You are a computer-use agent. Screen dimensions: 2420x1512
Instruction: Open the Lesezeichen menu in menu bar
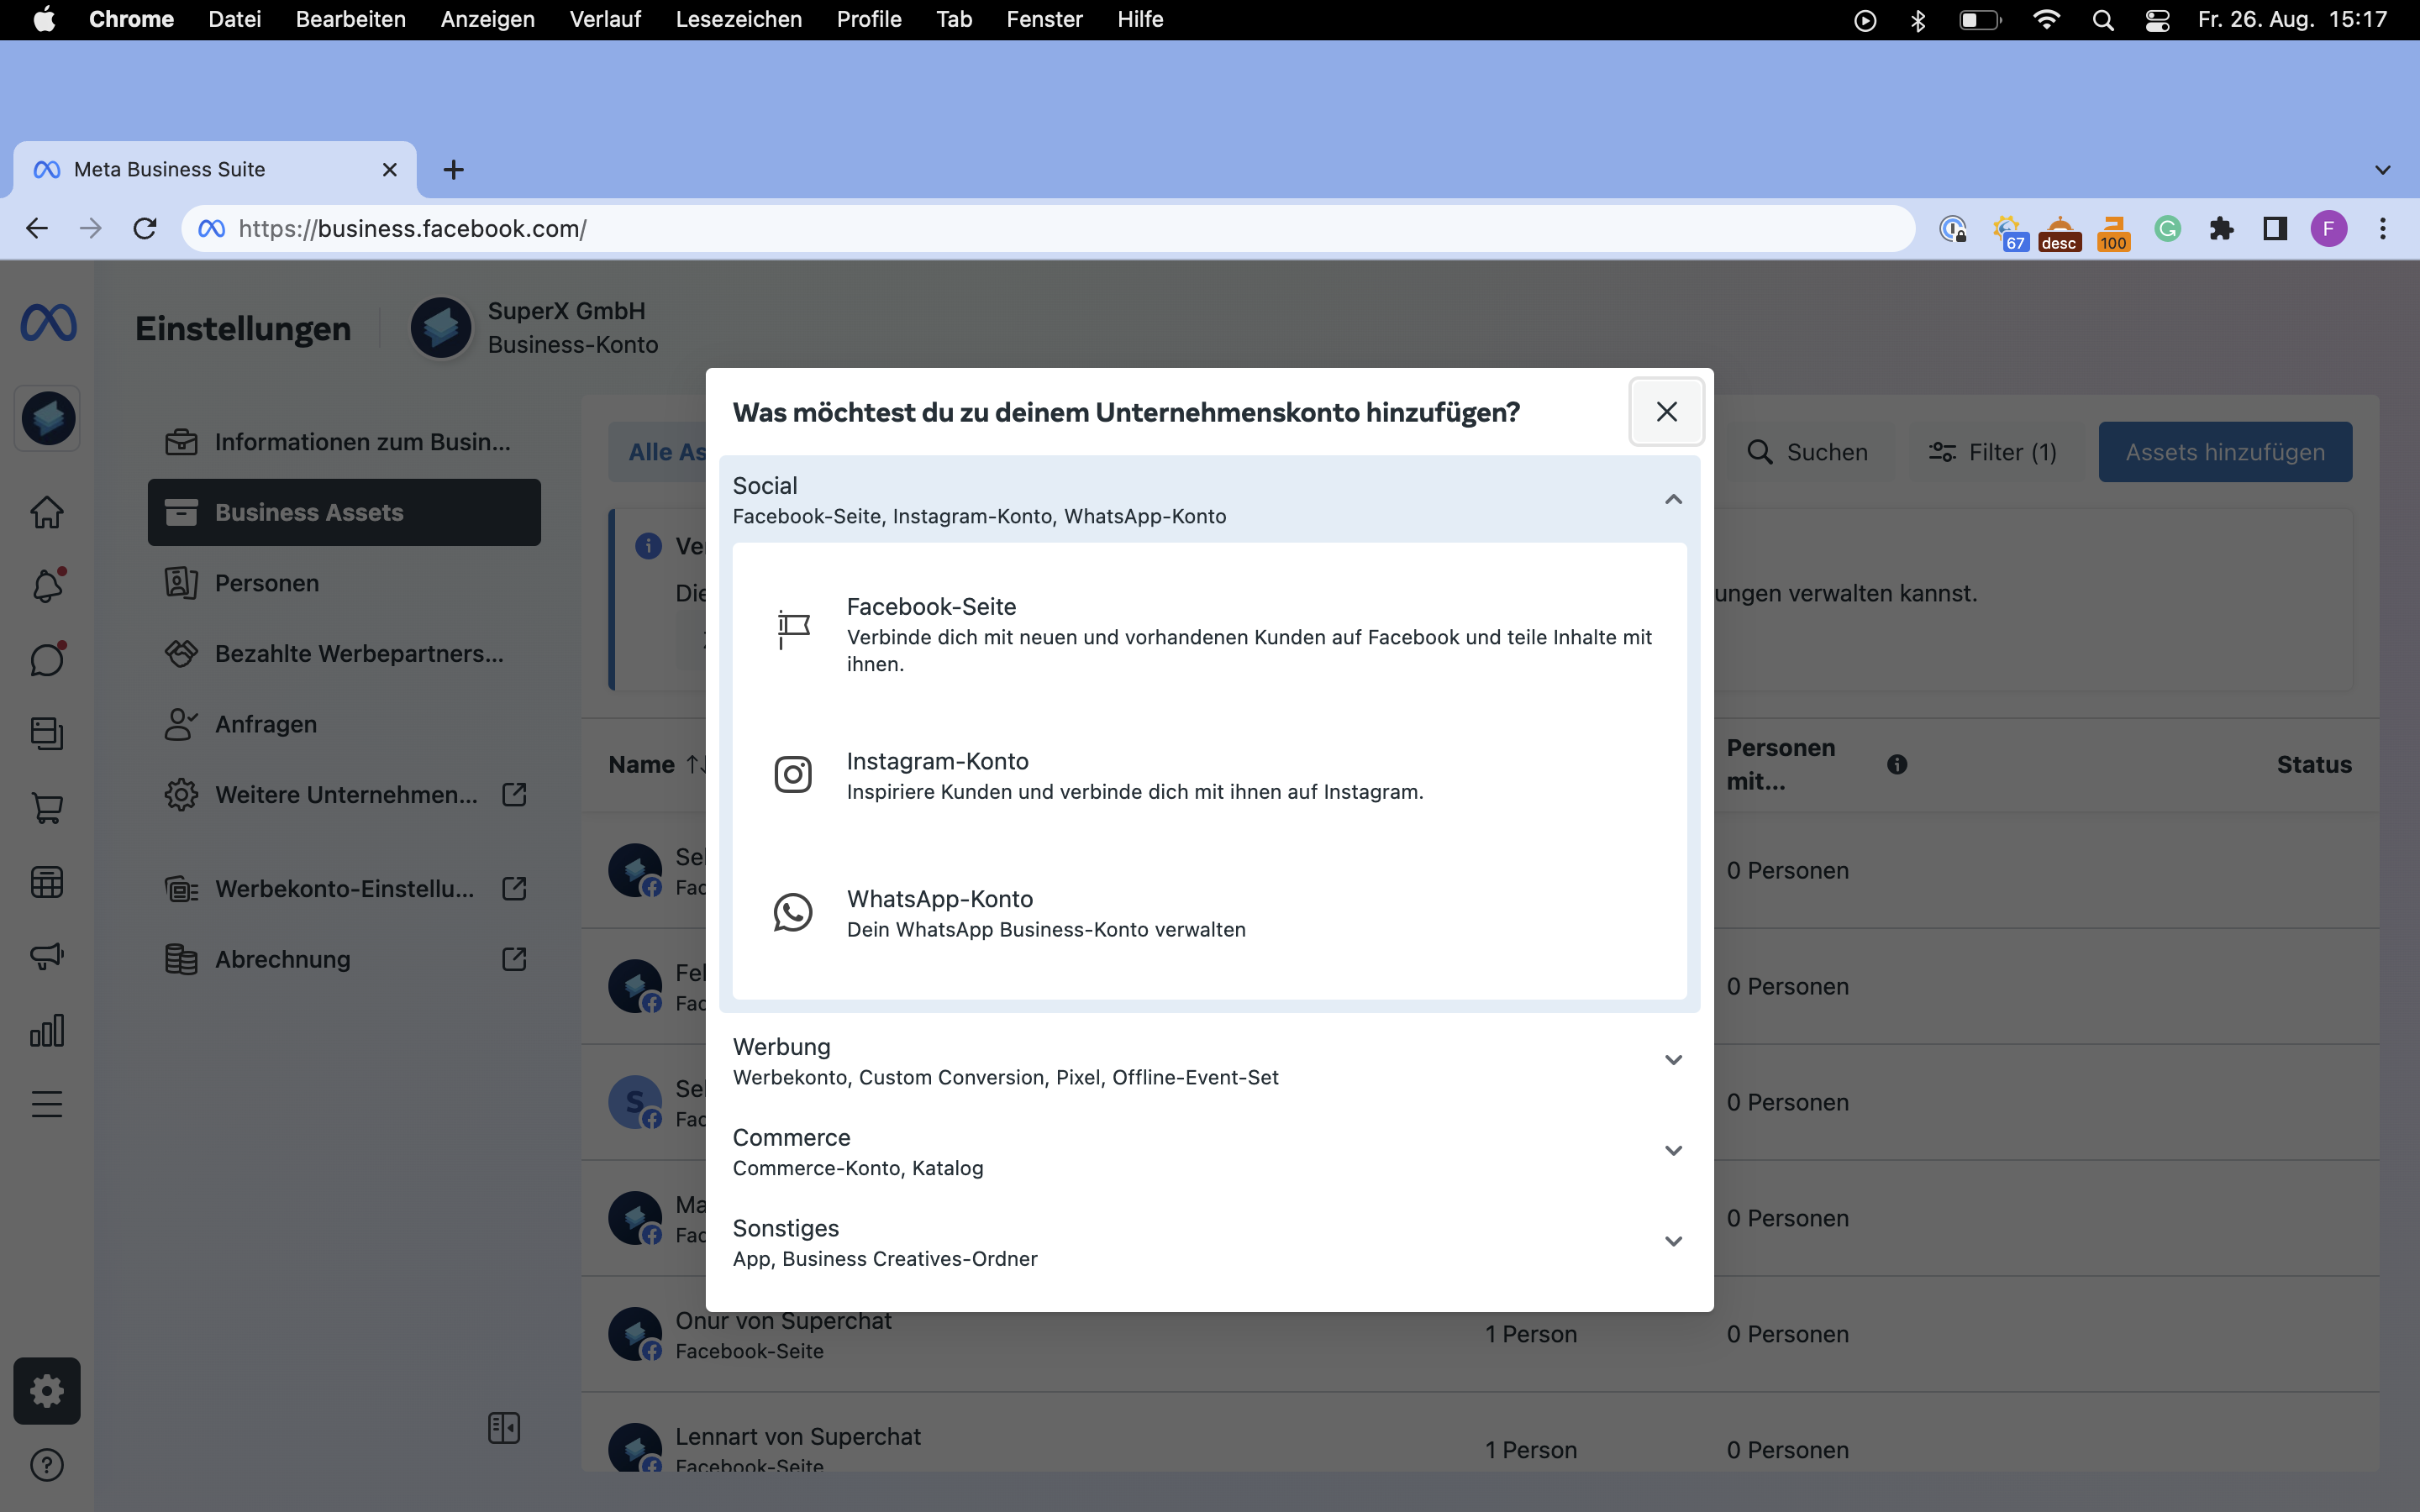pos(738,19)
